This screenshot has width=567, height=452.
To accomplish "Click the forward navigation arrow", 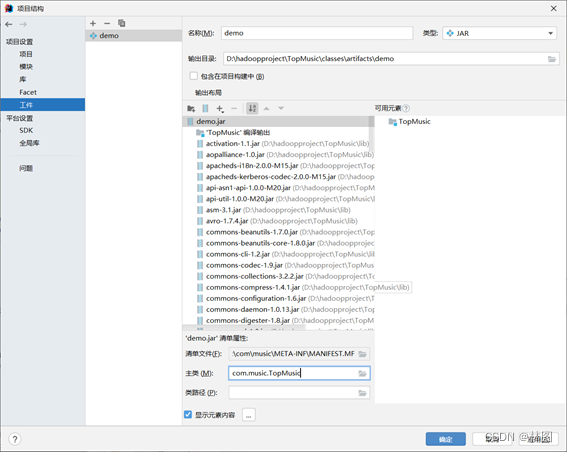I will tap(23, 24).
